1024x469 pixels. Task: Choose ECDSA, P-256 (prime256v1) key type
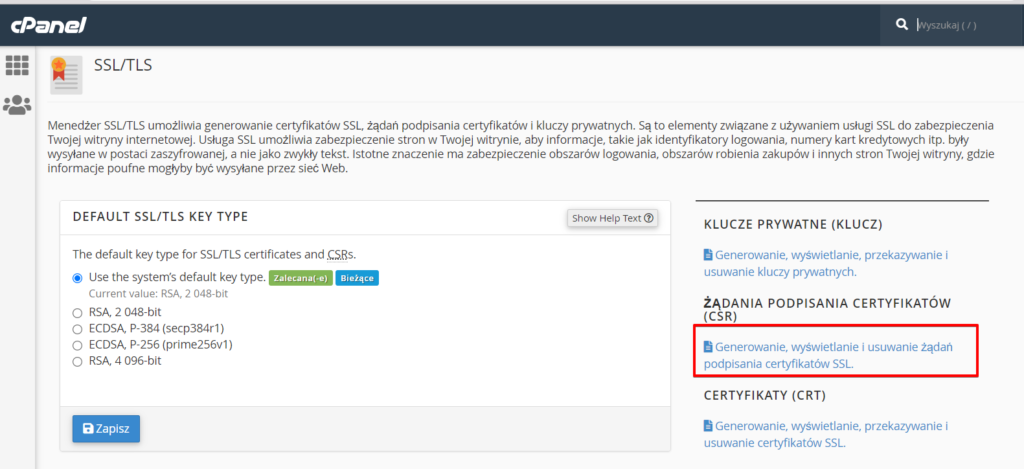[x=78, y=345]
